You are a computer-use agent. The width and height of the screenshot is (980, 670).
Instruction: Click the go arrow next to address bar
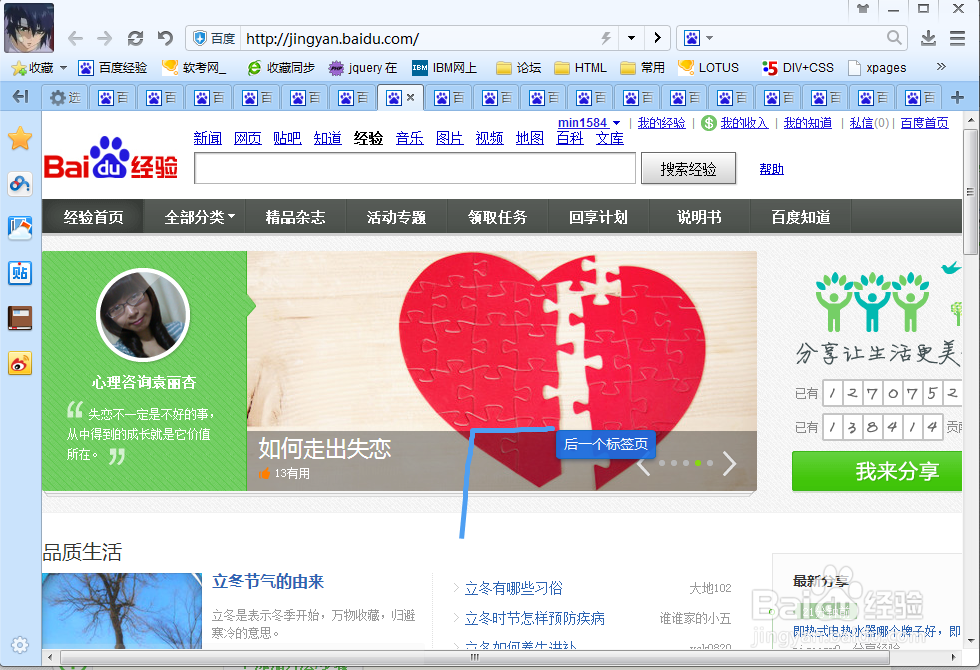657,38
